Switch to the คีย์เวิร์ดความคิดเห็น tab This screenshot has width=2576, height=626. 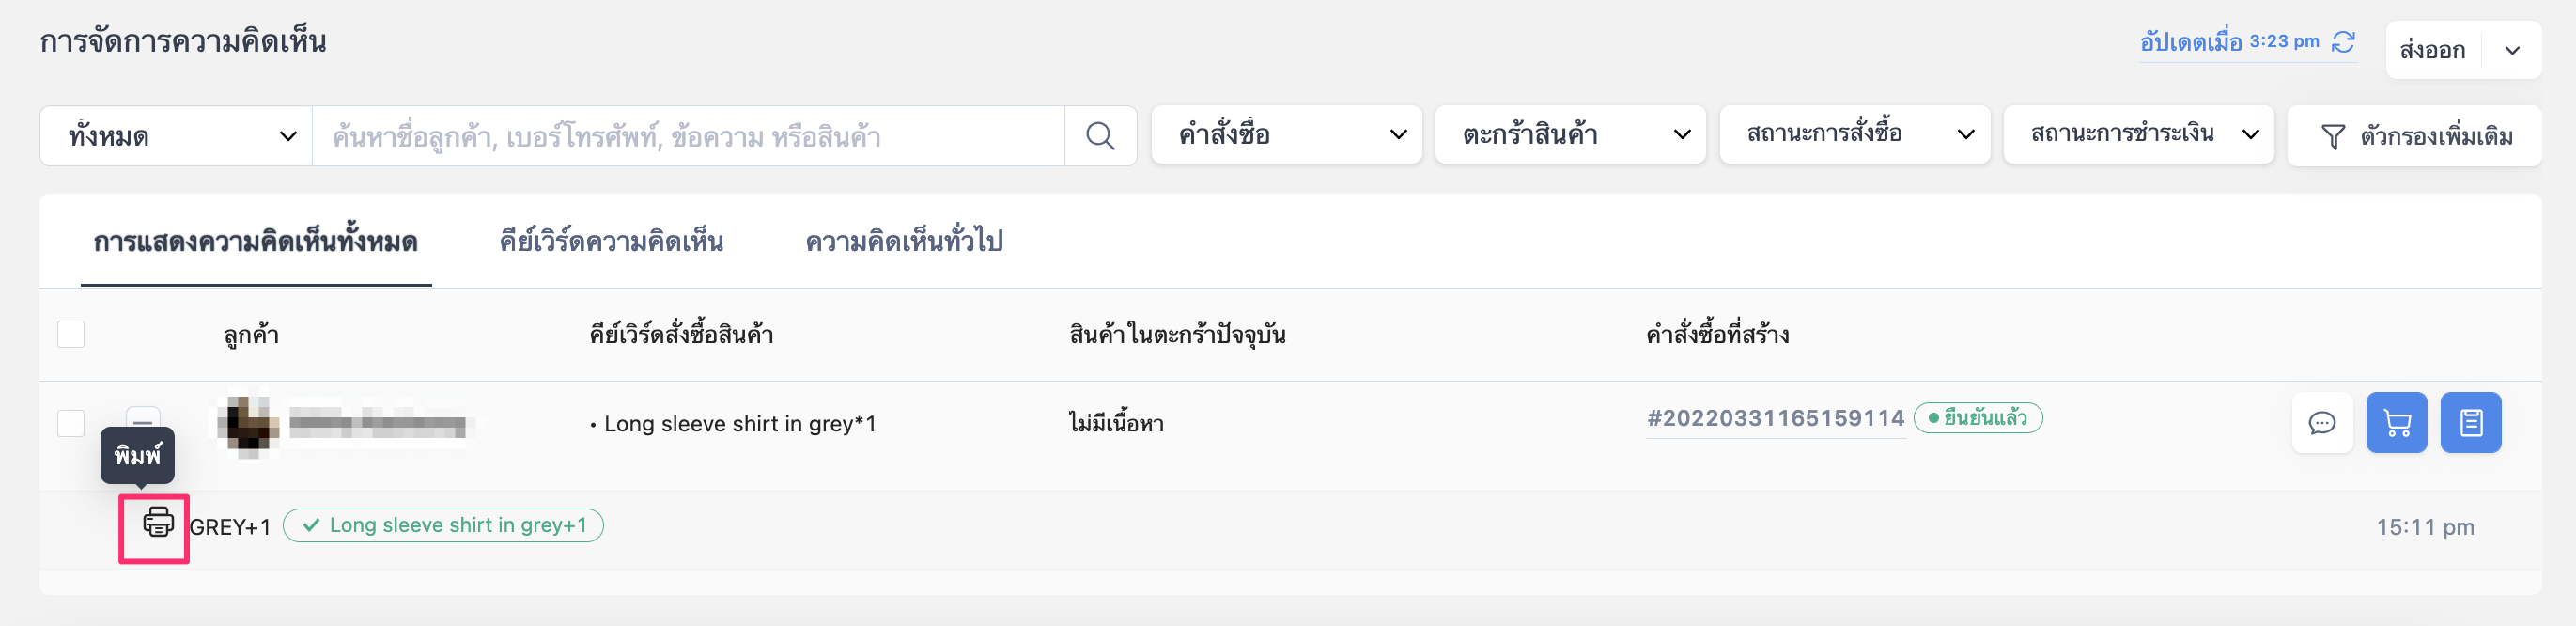point(611,242)
